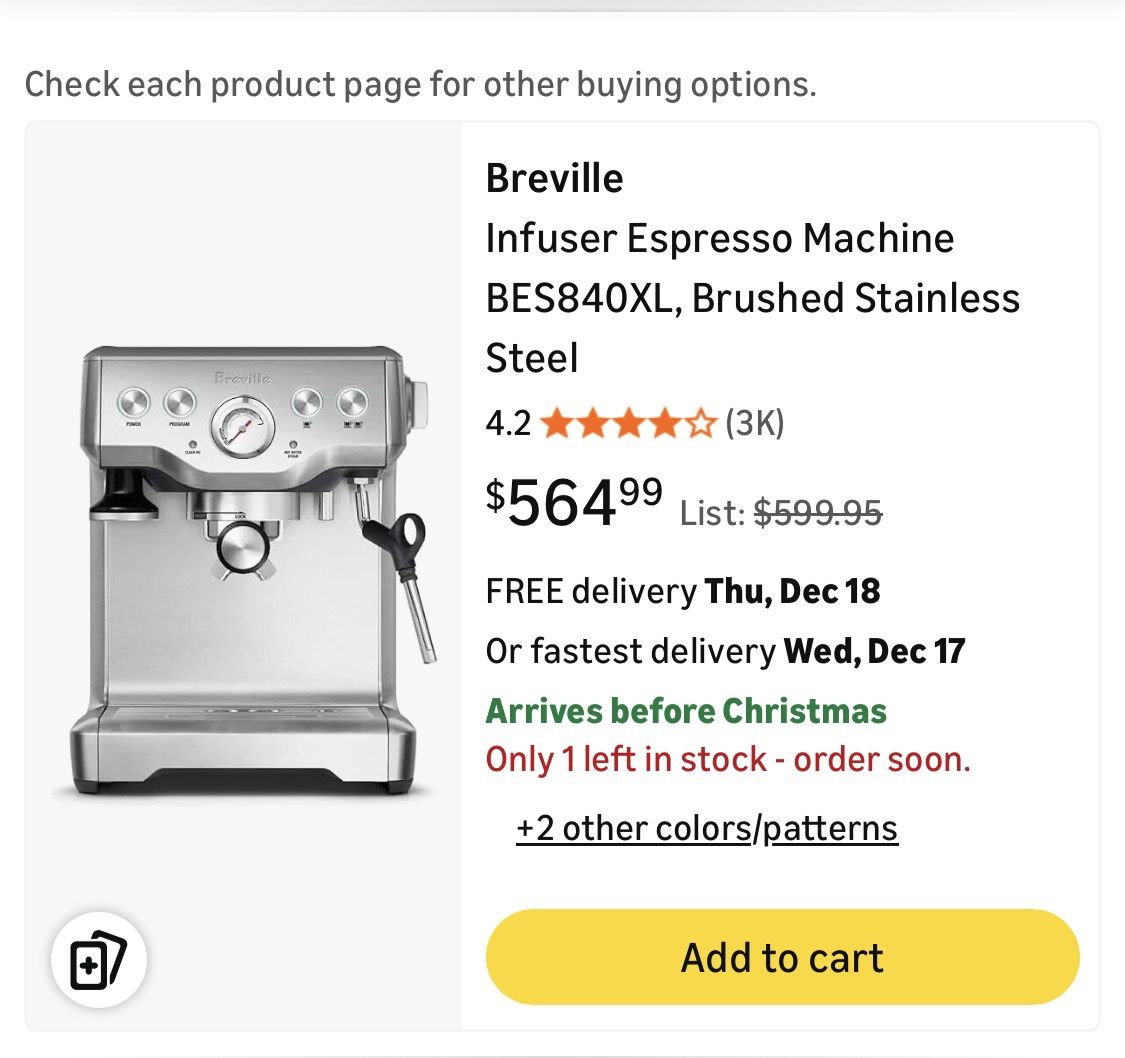
Task: Open the "+2 other colors/patterns" link
Action: [707, 828]
